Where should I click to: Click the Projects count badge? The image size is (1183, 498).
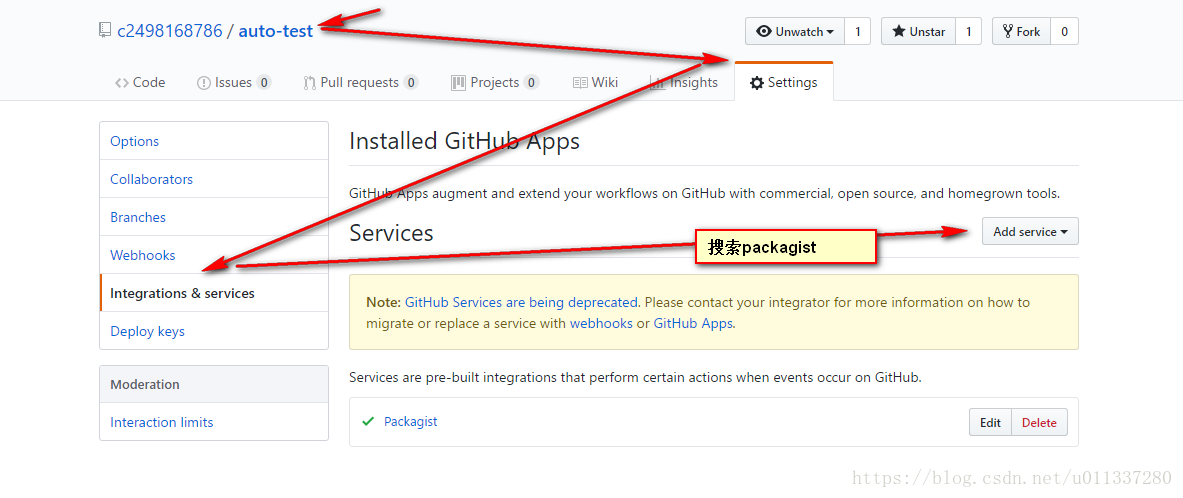(531, 83)
